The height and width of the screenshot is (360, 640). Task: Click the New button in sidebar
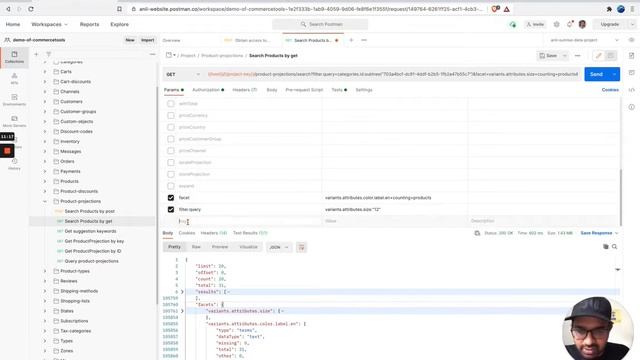click(130, 40)
